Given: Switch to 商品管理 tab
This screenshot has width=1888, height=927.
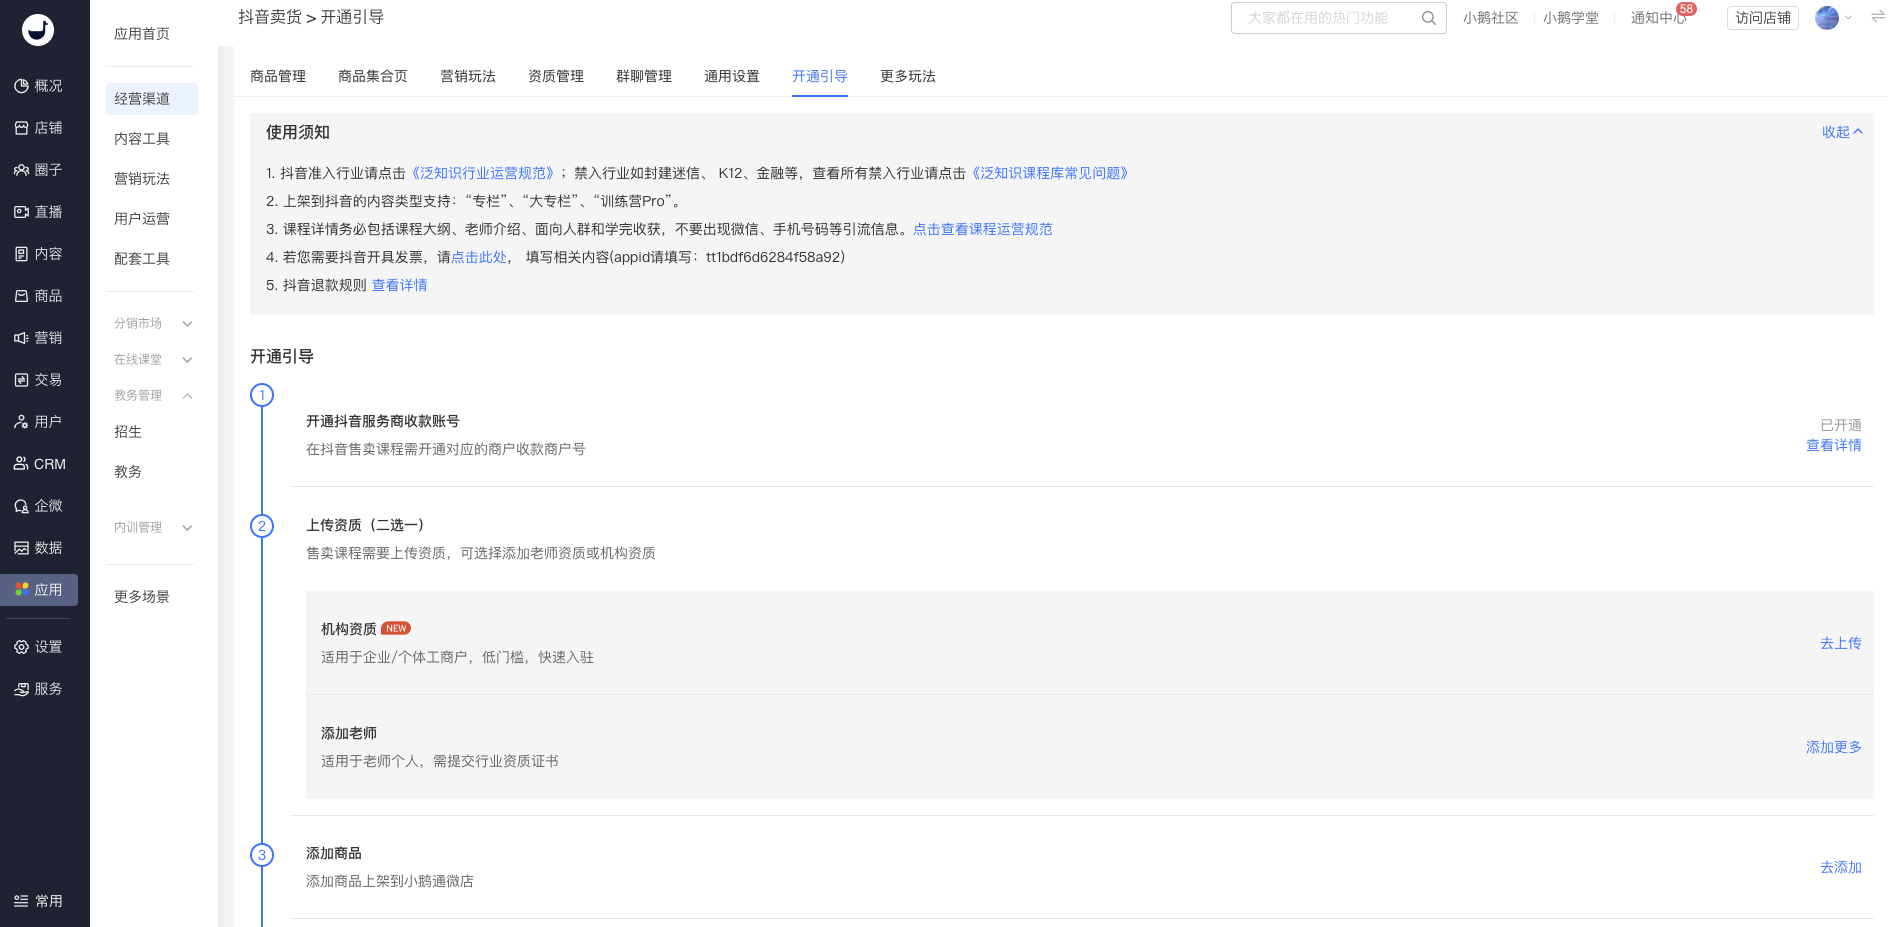Looking at the screenshot, I should [278, 76].
